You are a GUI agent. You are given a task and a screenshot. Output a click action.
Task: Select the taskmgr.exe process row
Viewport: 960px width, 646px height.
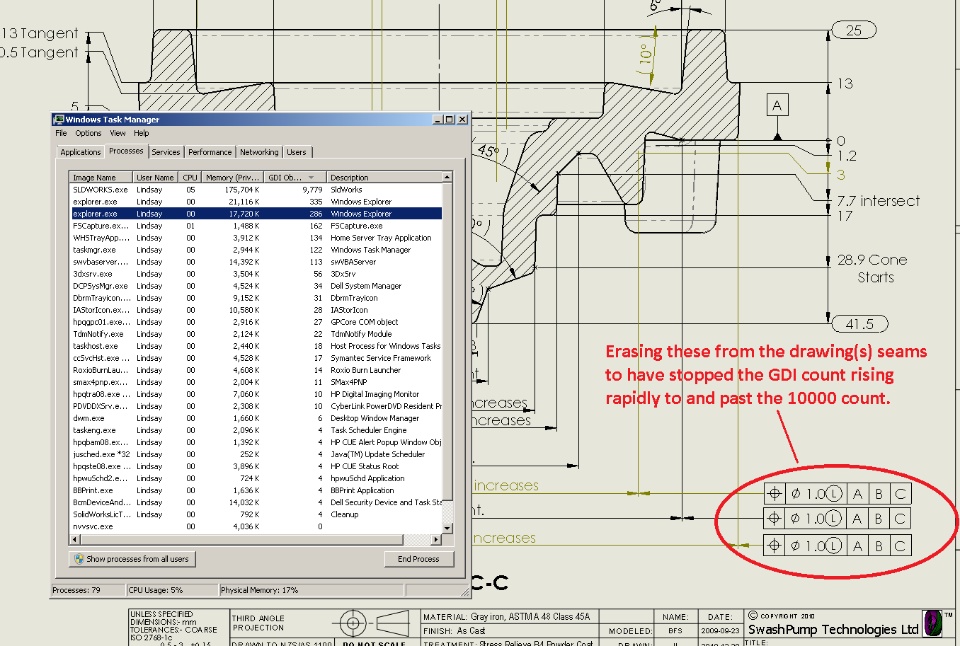(x=255, y=250)
